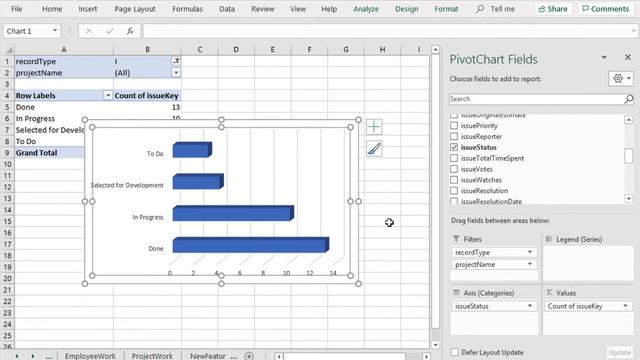Click the Update button
The width and height of the screenshot is (640, 360).
[620, 352]
